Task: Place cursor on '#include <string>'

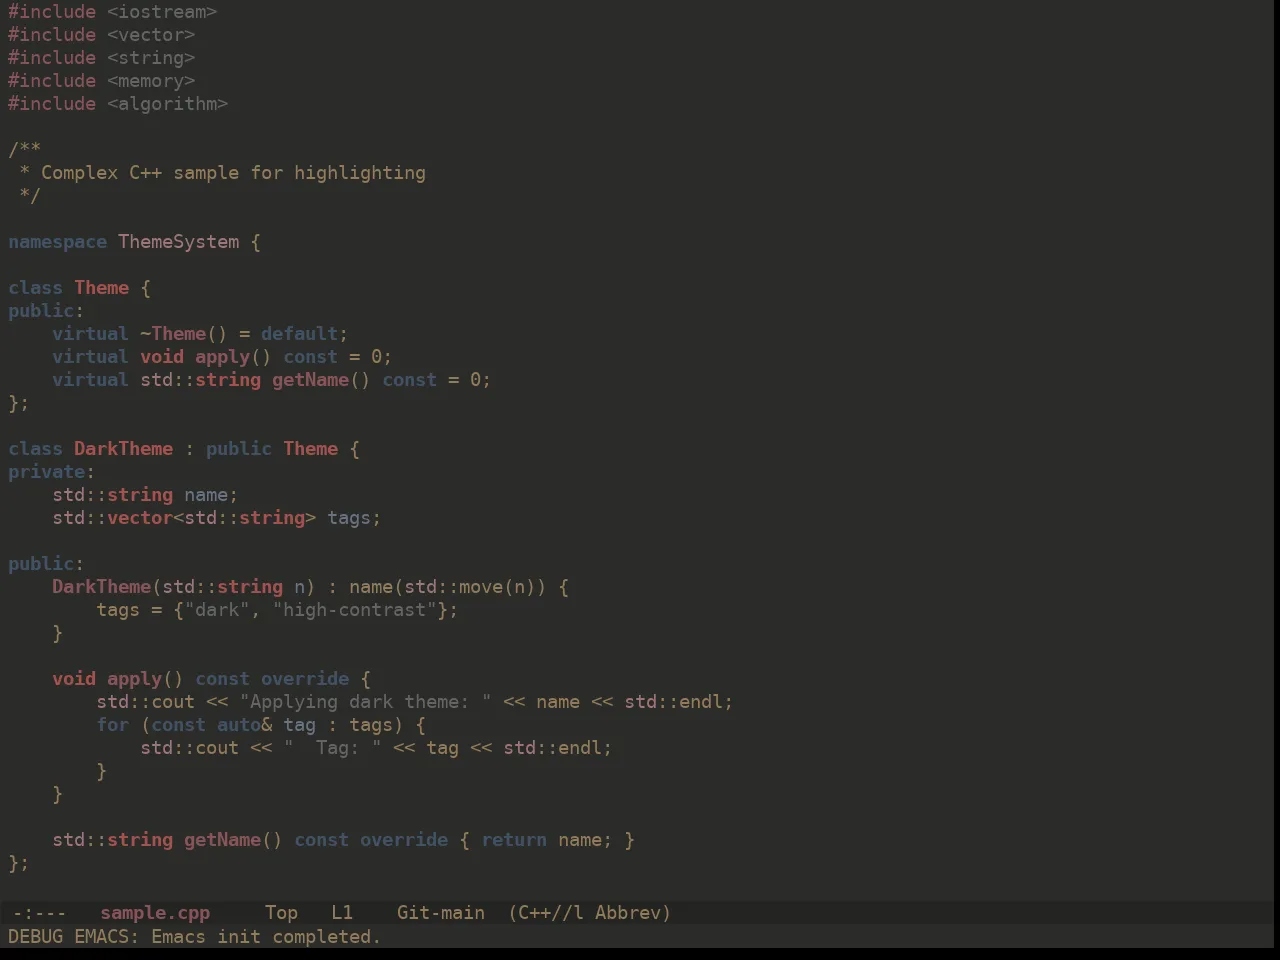Action: tap(102, 58)
